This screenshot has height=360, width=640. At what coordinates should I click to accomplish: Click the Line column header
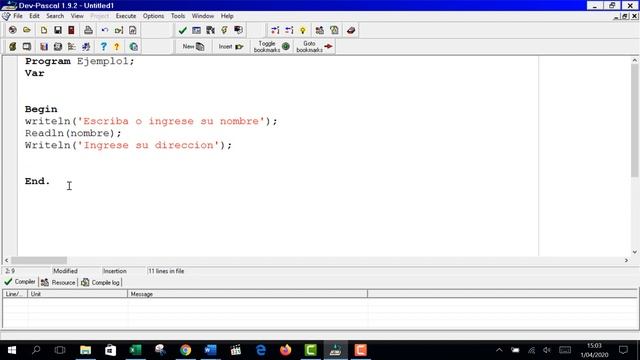(15, 294)
